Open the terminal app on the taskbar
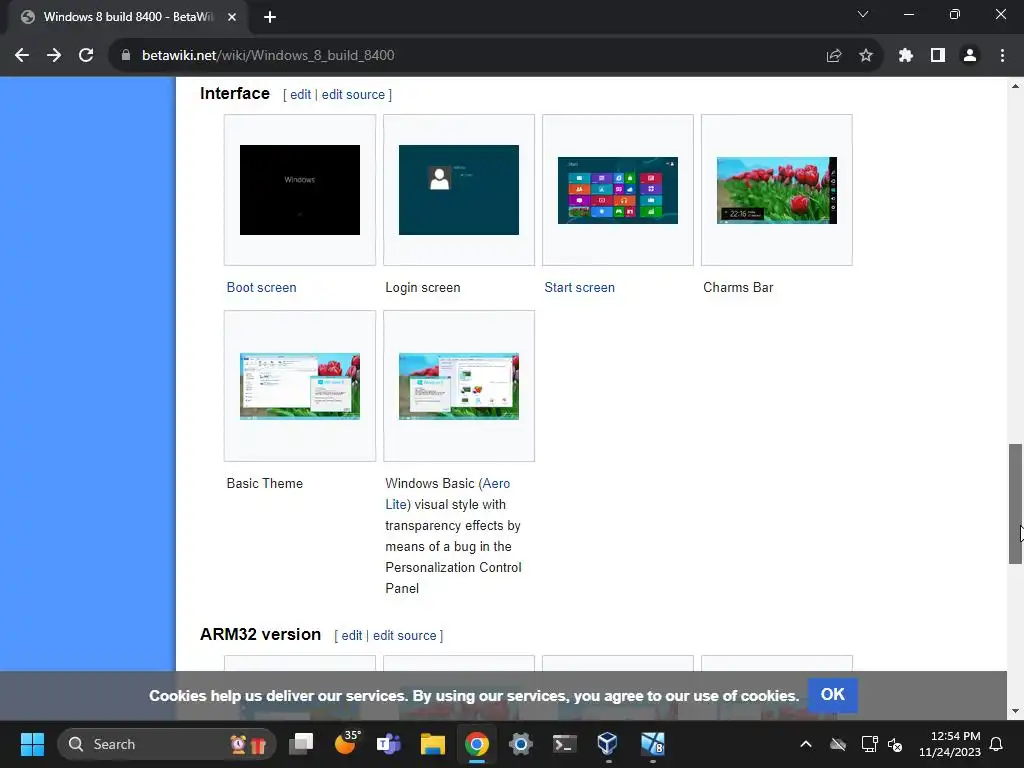Image resolution: width=1024 pixels, height=768 pixels. [x=564, y=744]
